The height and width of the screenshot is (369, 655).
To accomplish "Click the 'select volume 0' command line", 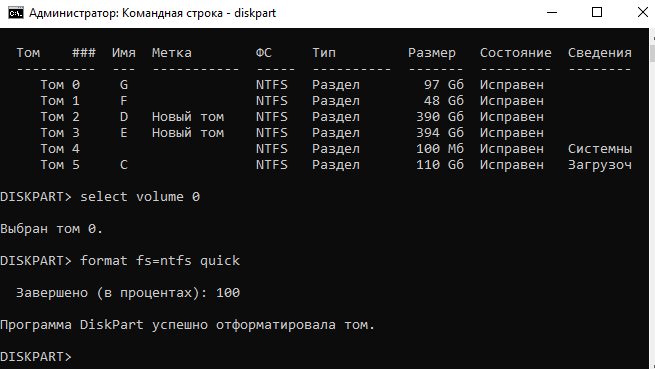I will [x=140, y=197].
